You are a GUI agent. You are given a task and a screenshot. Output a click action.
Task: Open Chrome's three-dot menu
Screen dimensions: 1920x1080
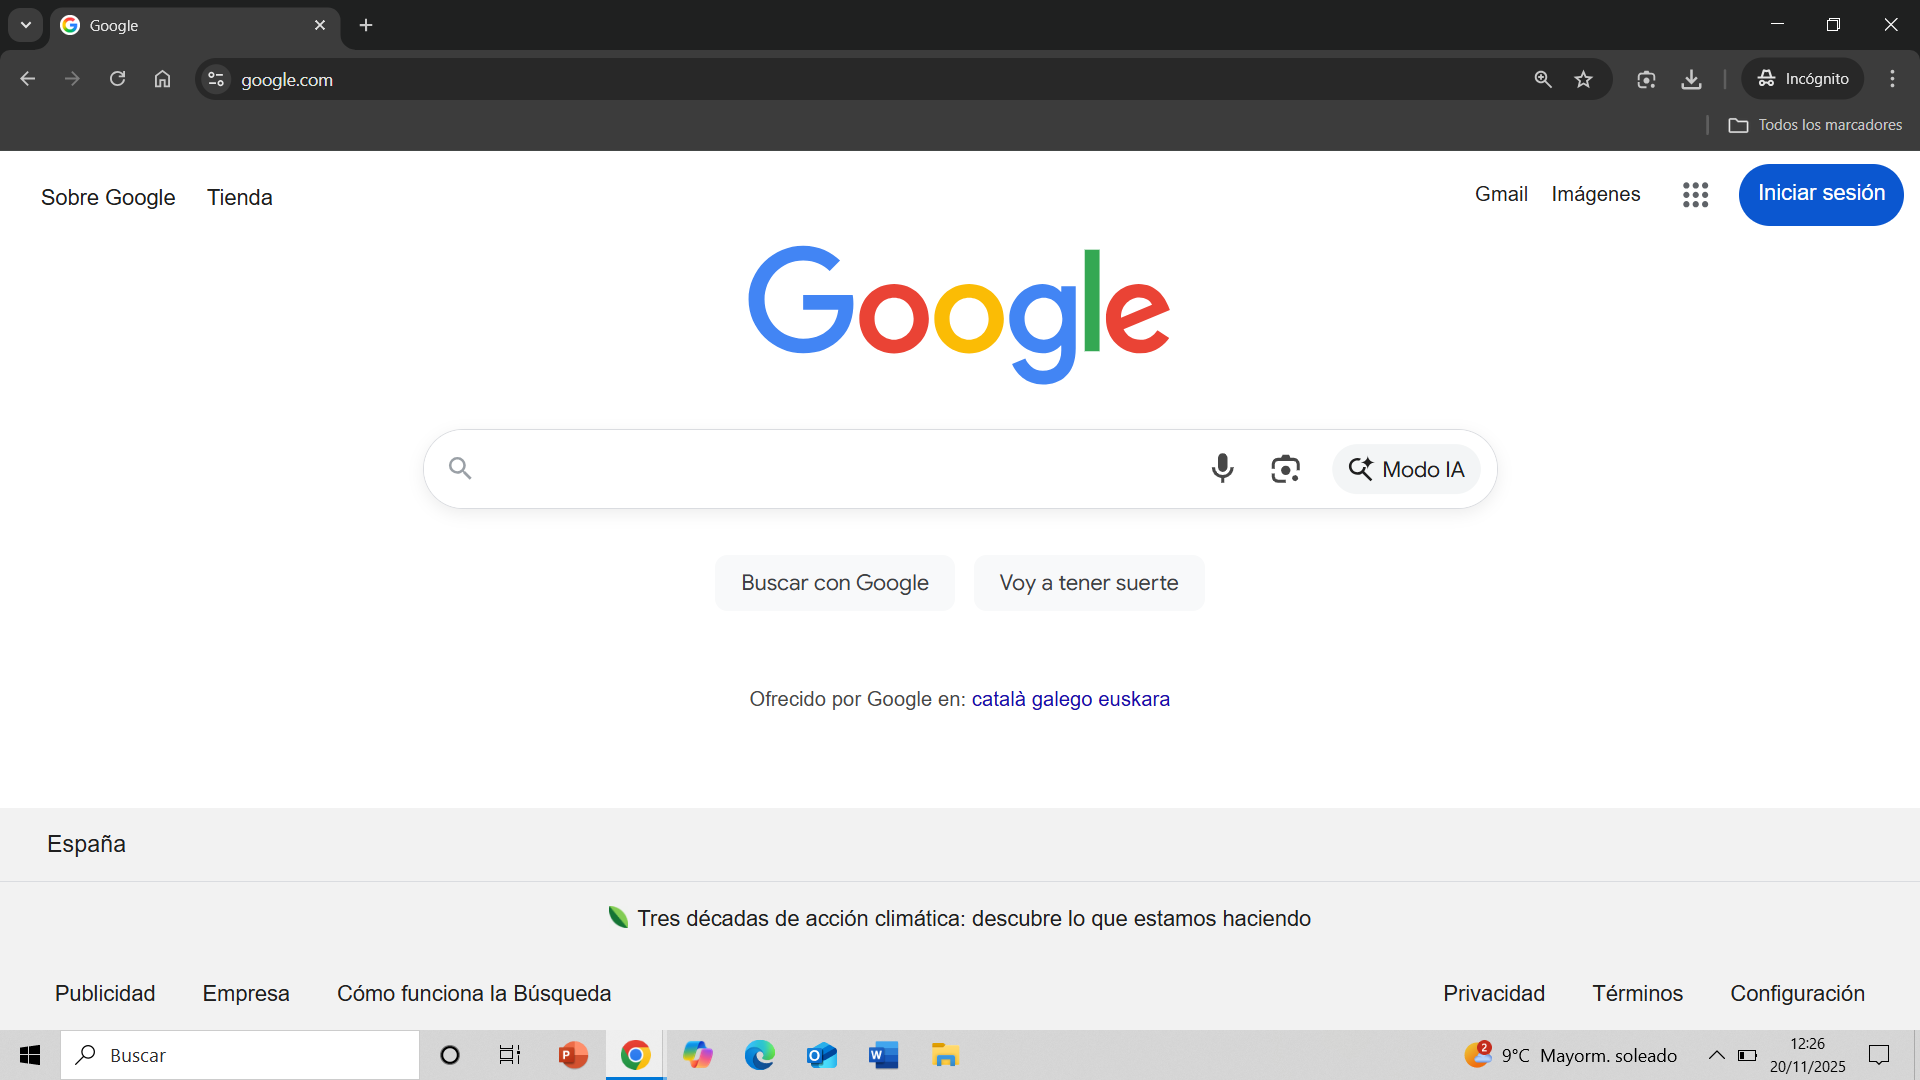[1892, 79]
